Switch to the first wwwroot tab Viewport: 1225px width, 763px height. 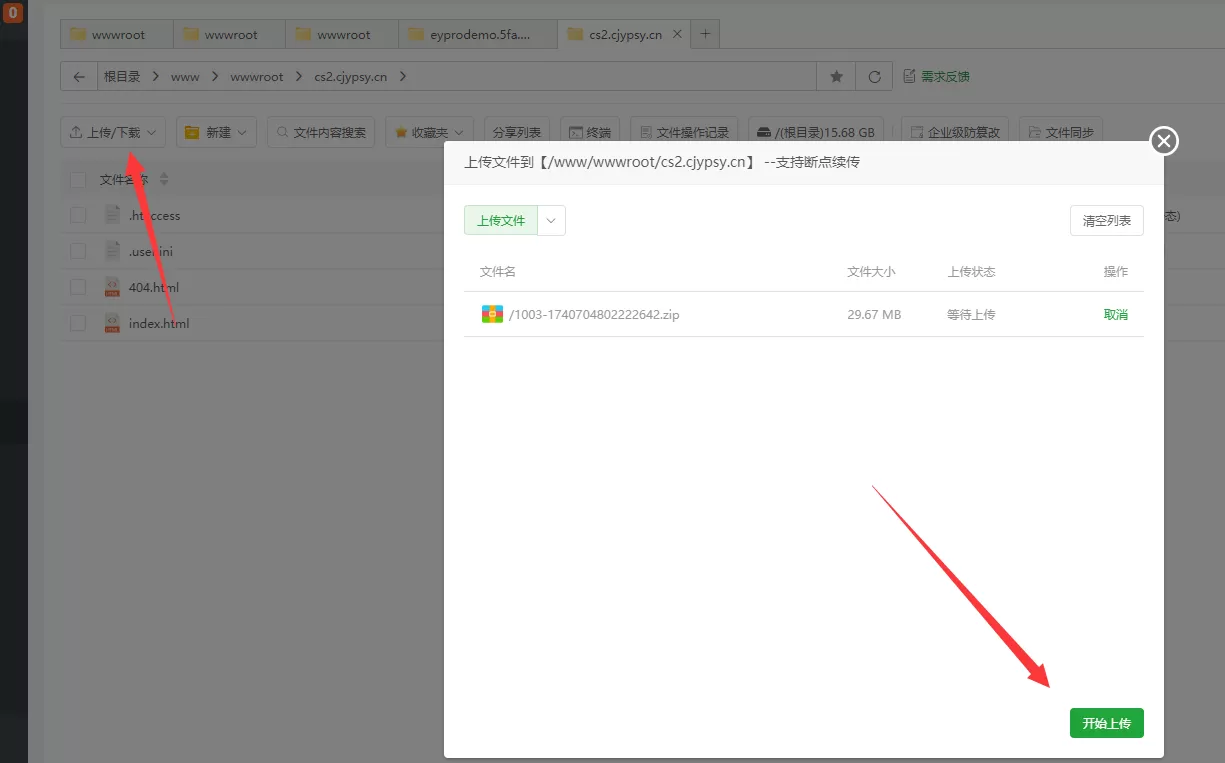[117, 34]
